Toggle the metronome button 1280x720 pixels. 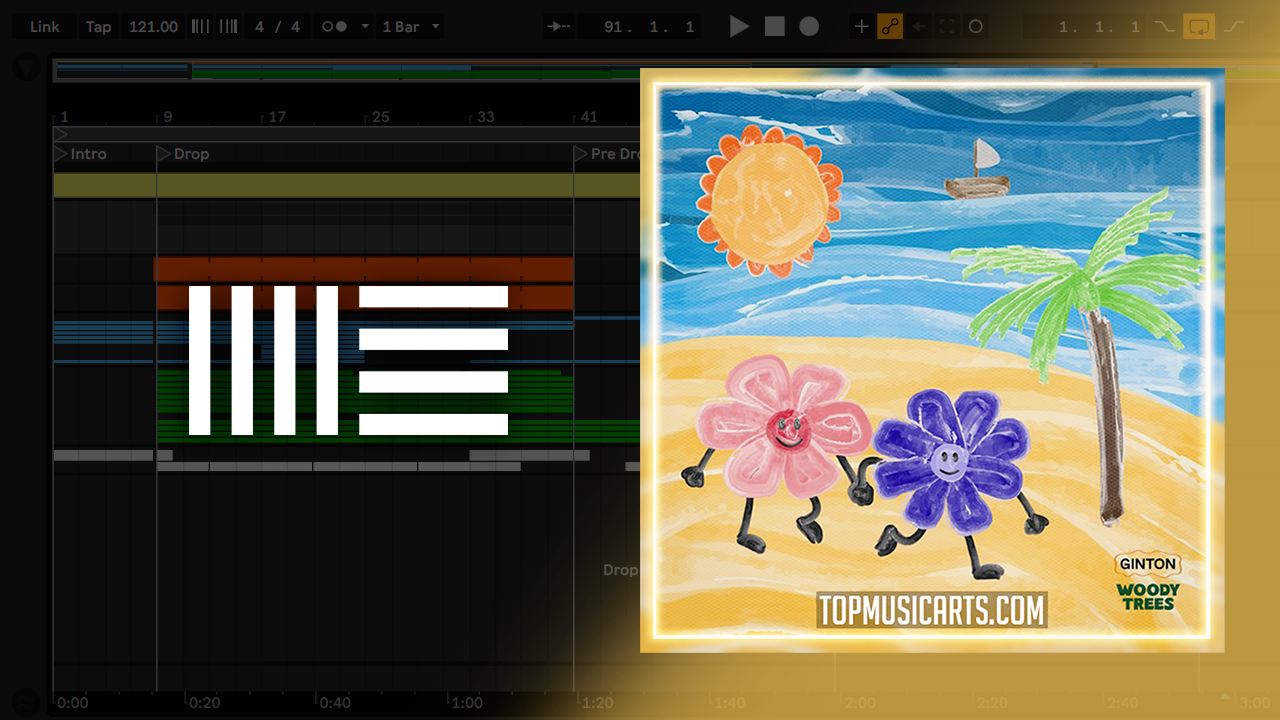point(334,27)
